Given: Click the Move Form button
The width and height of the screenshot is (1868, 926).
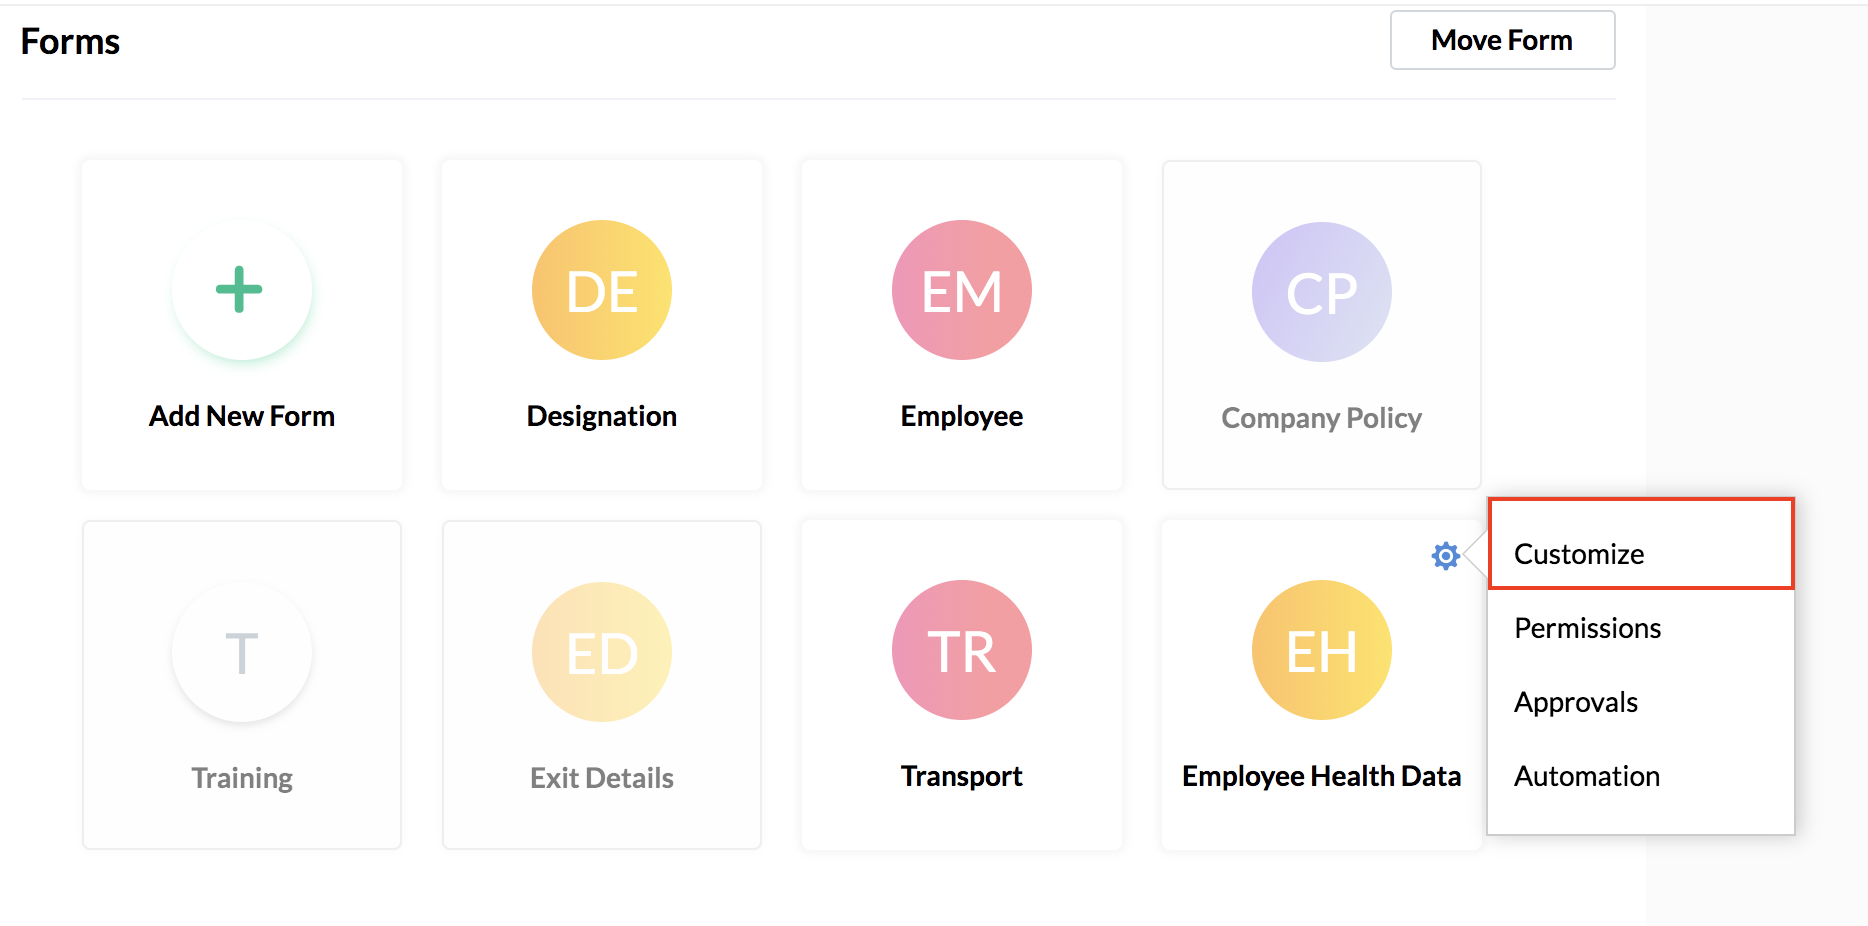Looking at the screenshot, I should [1502, 40].
